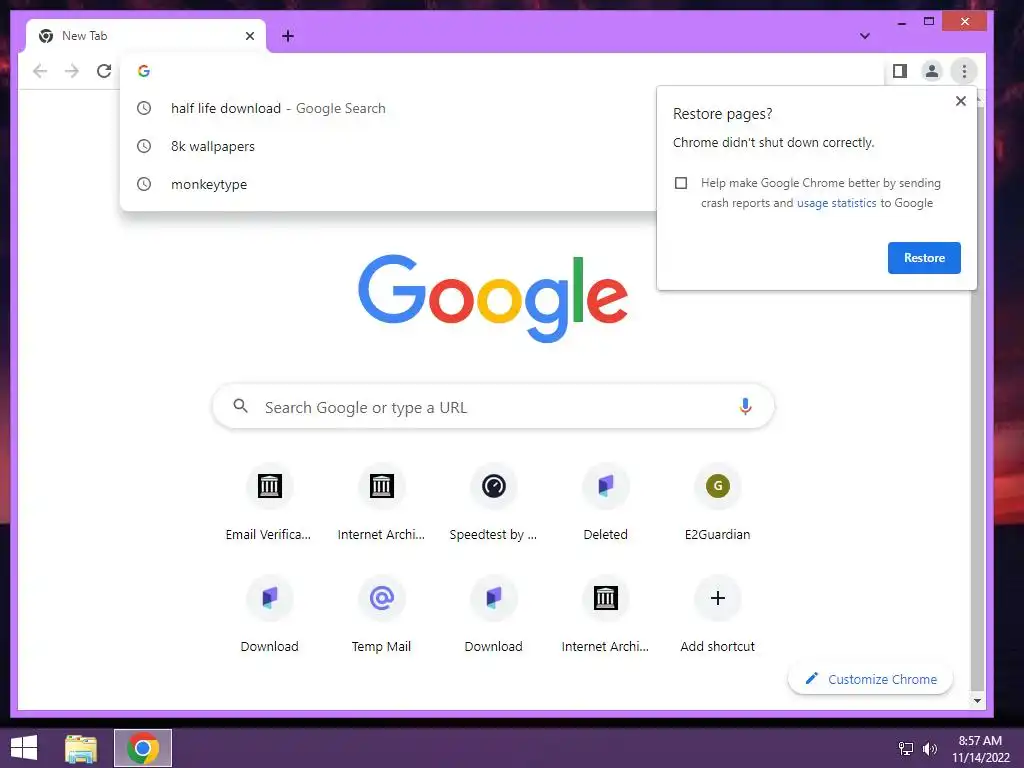
Task: Click the Restore button
Action: 924,258
